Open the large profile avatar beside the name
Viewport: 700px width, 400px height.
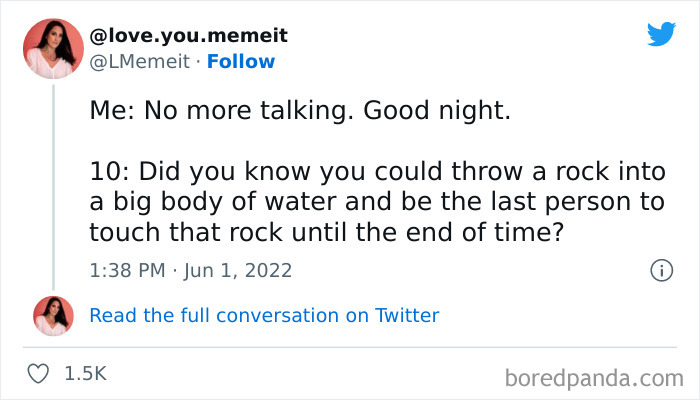point(54,47)
